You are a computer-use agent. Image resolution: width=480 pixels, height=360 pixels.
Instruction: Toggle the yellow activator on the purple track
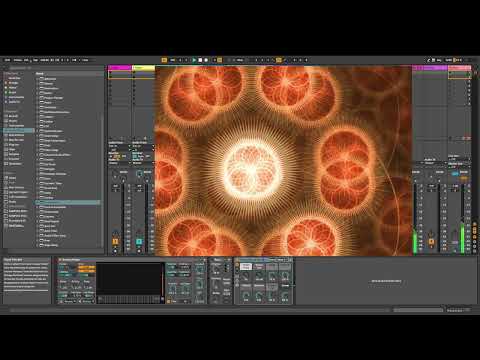point(431,241)
